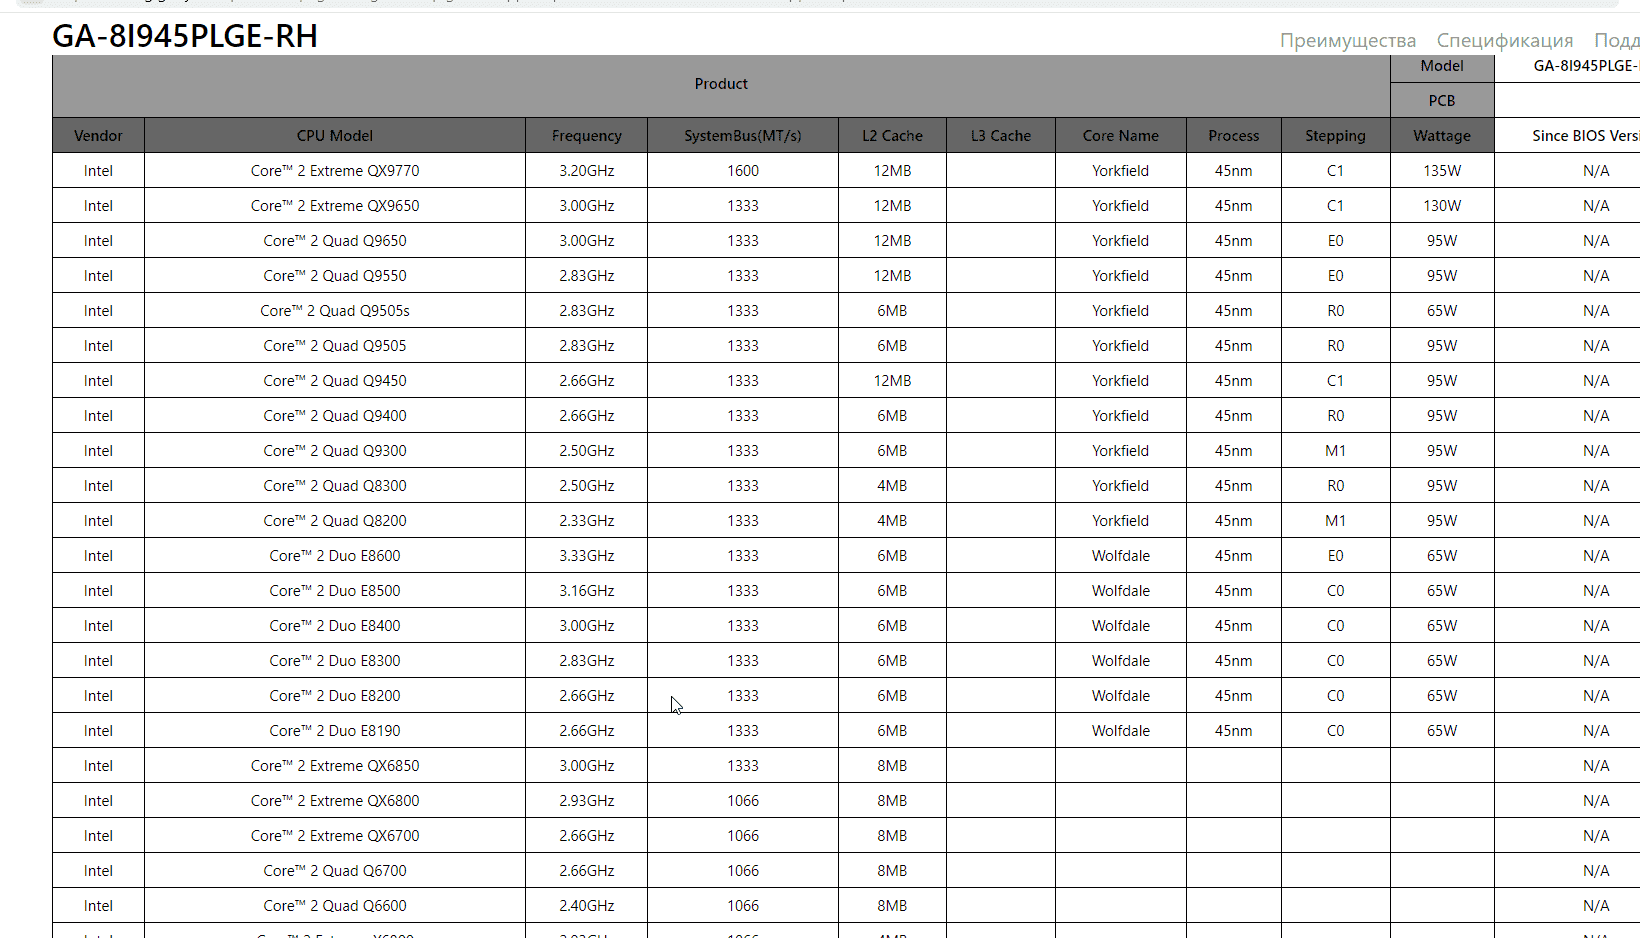Viewport: 1640px width, 938px height.
Task: Click the Stepping column header
Action: tap(1335, 136)
